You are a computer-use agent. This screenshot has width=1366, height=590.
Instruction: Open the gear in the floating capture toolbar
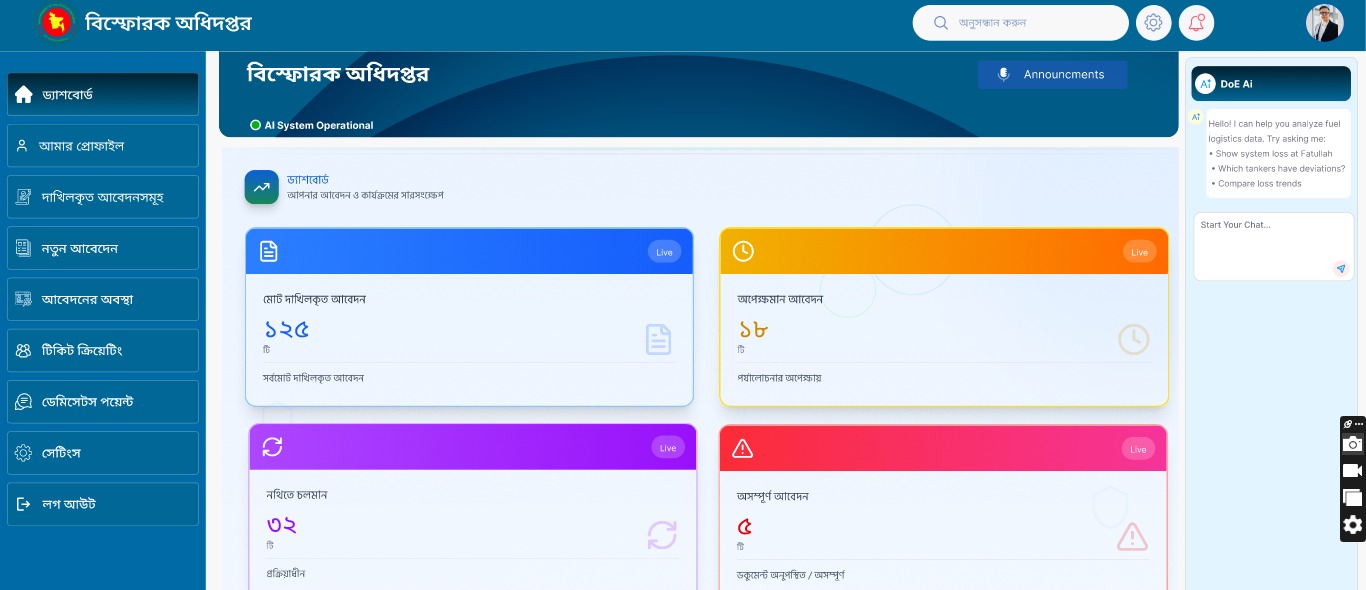tap(1353, 525)
